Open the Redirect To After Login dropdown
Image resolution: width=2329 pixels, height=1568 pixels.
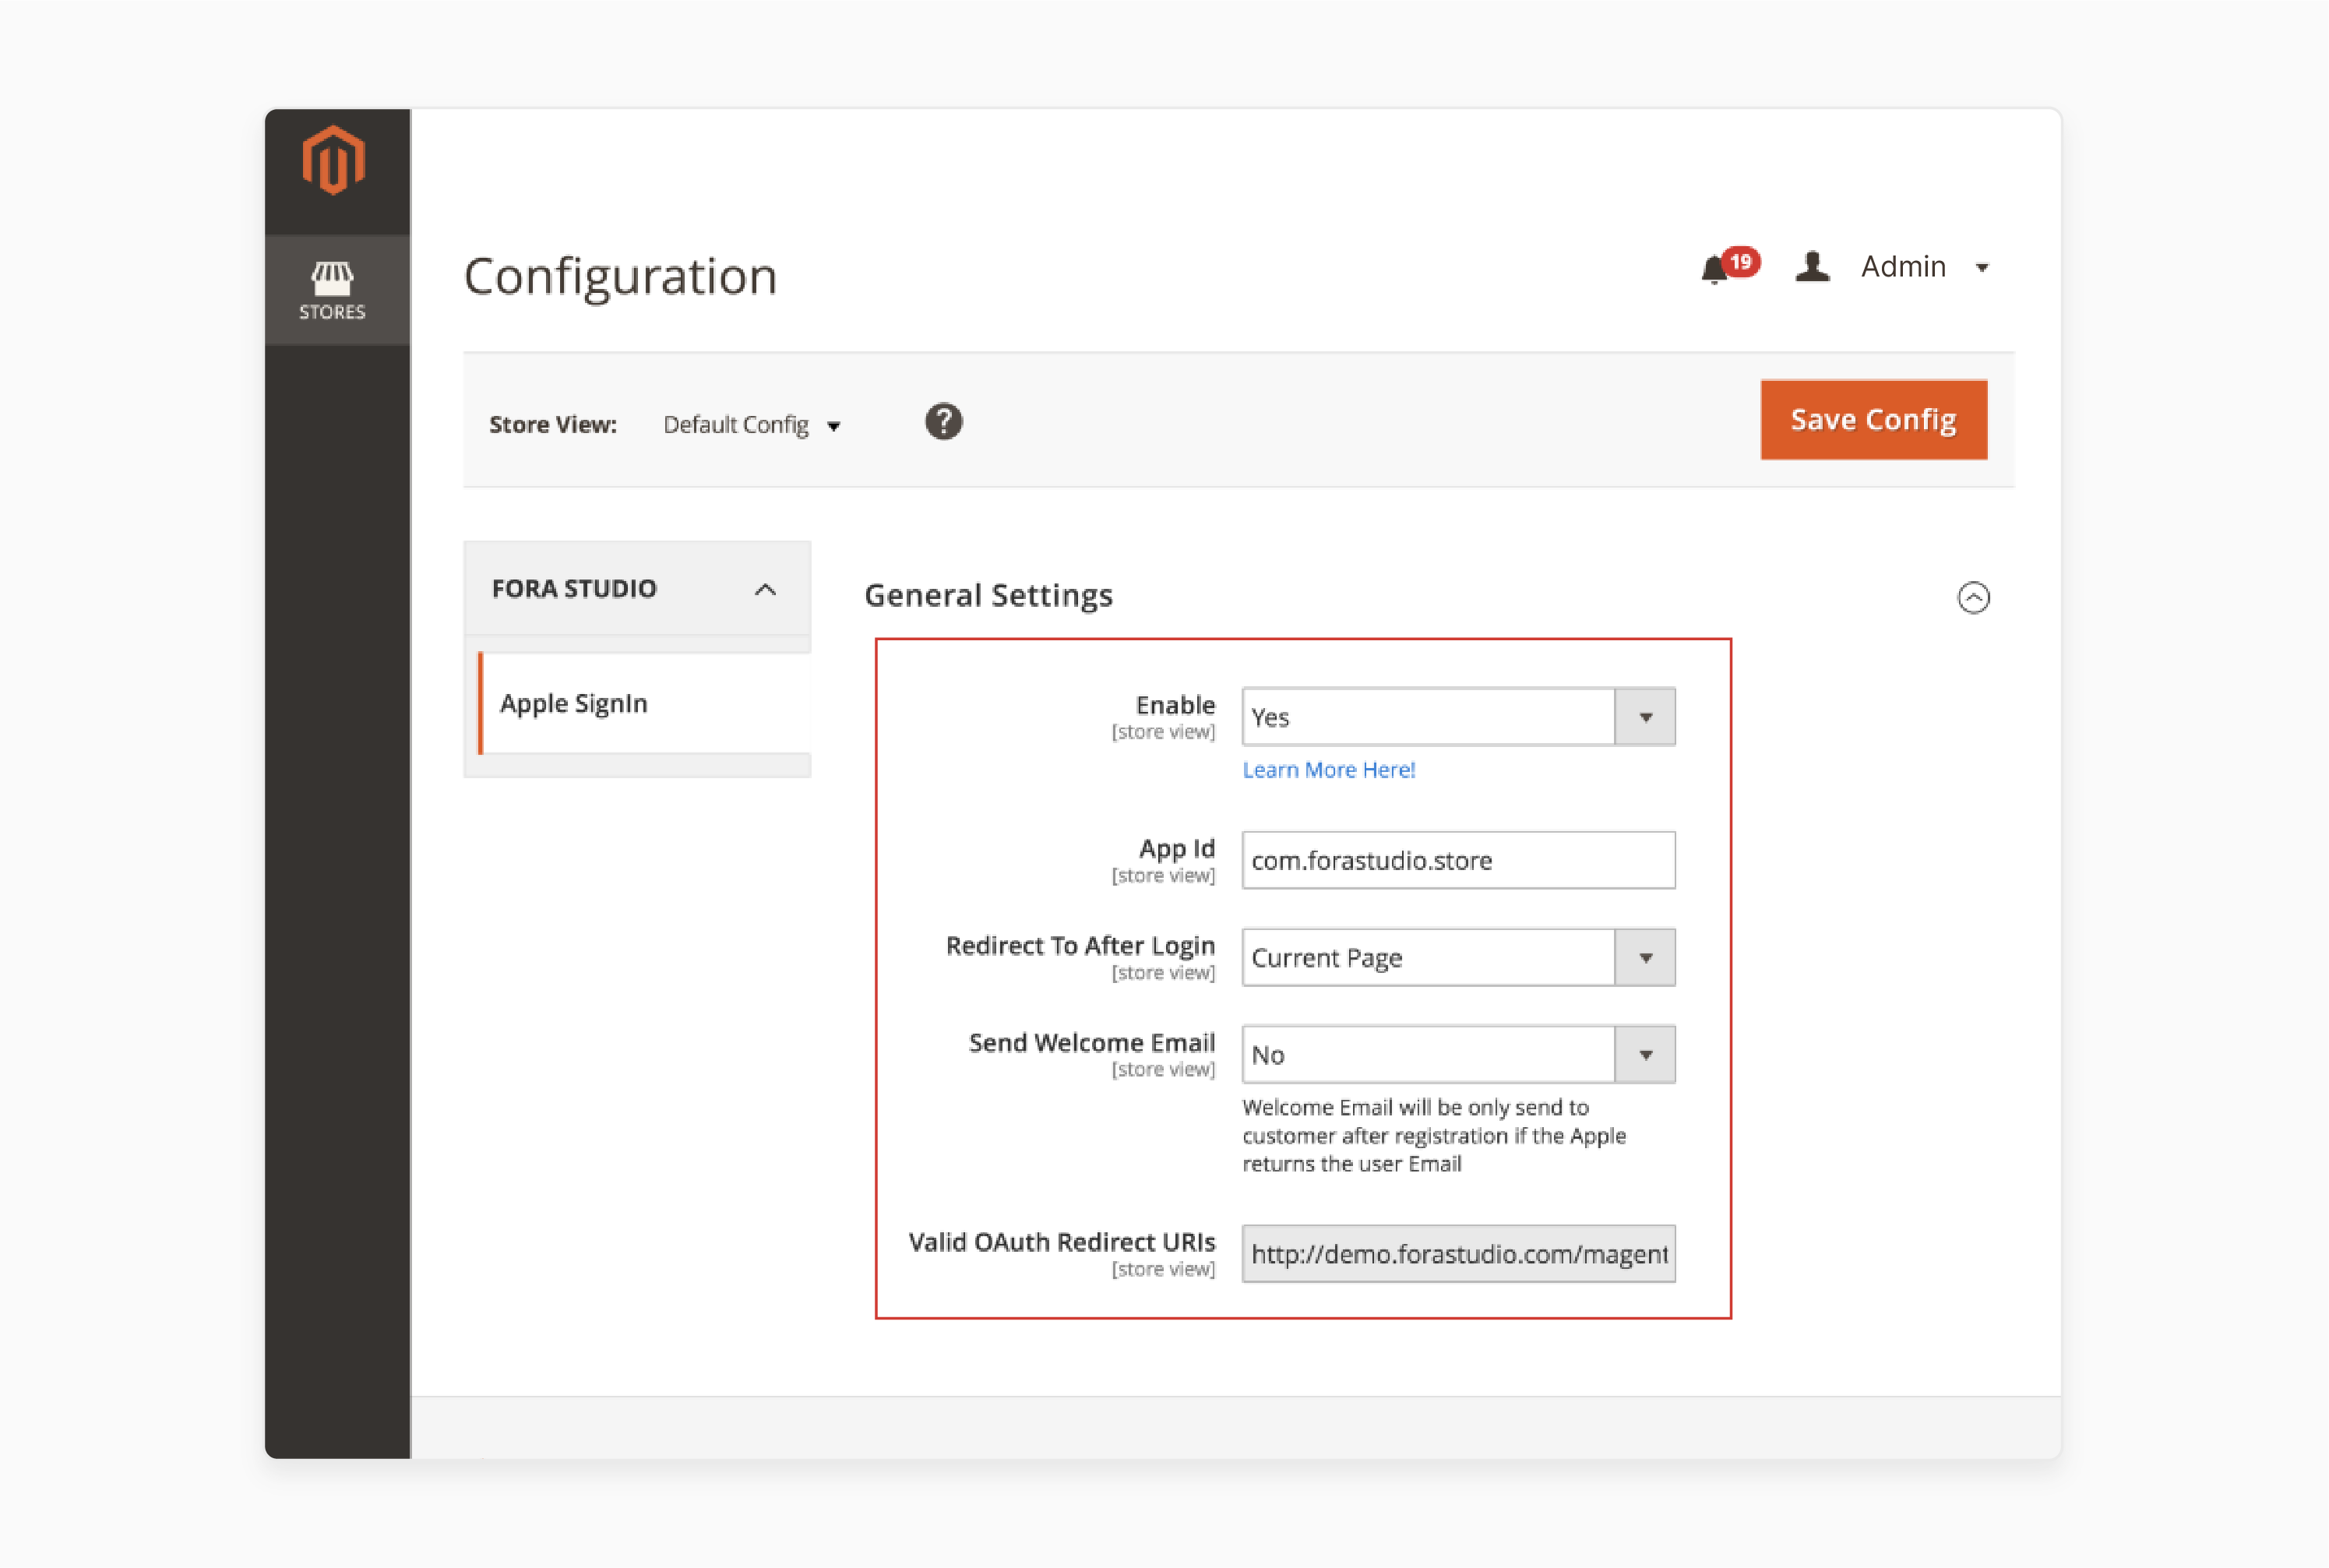(1458, 958)
